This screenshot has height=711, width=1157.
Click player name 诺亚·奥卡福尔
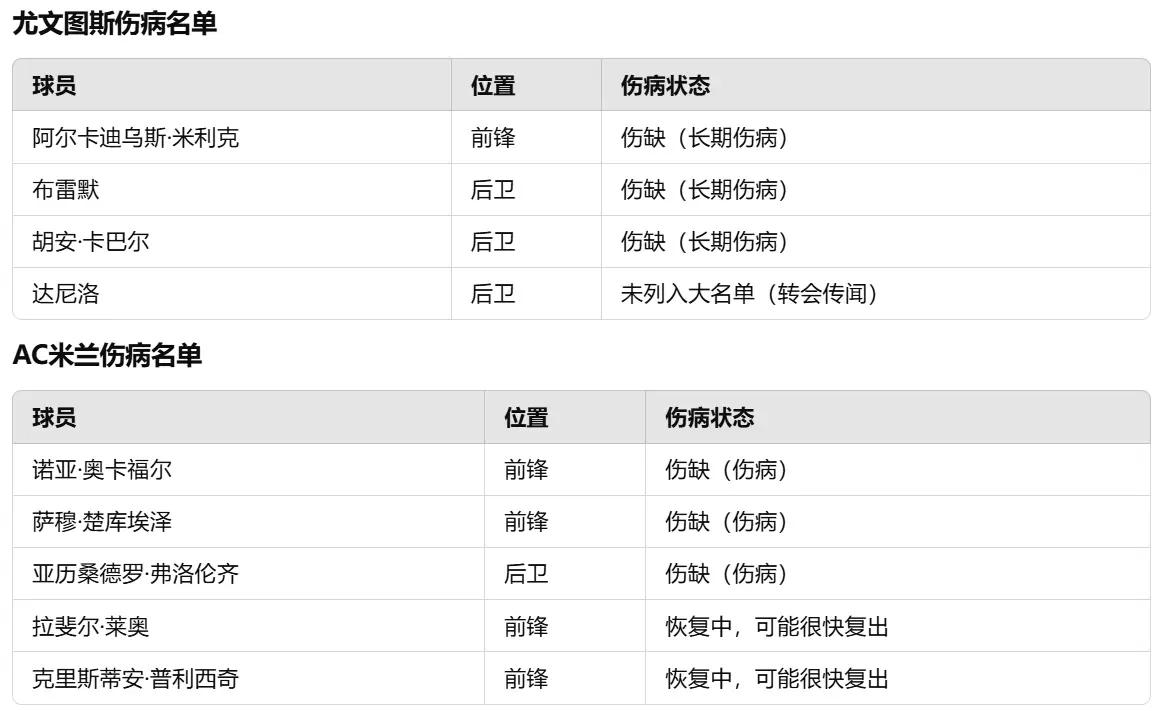click(102, 470)
